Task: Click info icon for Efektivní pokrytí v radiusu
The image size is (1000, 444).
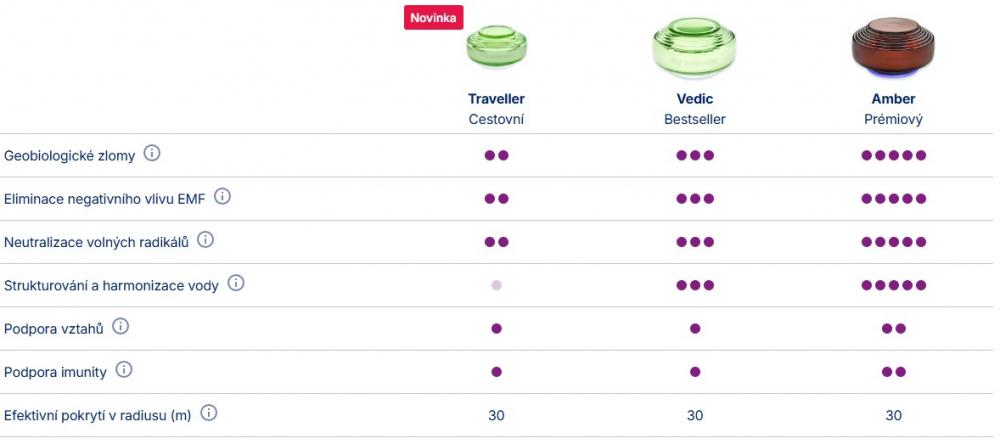Action: pyautogui.click(x=208, y=412)
